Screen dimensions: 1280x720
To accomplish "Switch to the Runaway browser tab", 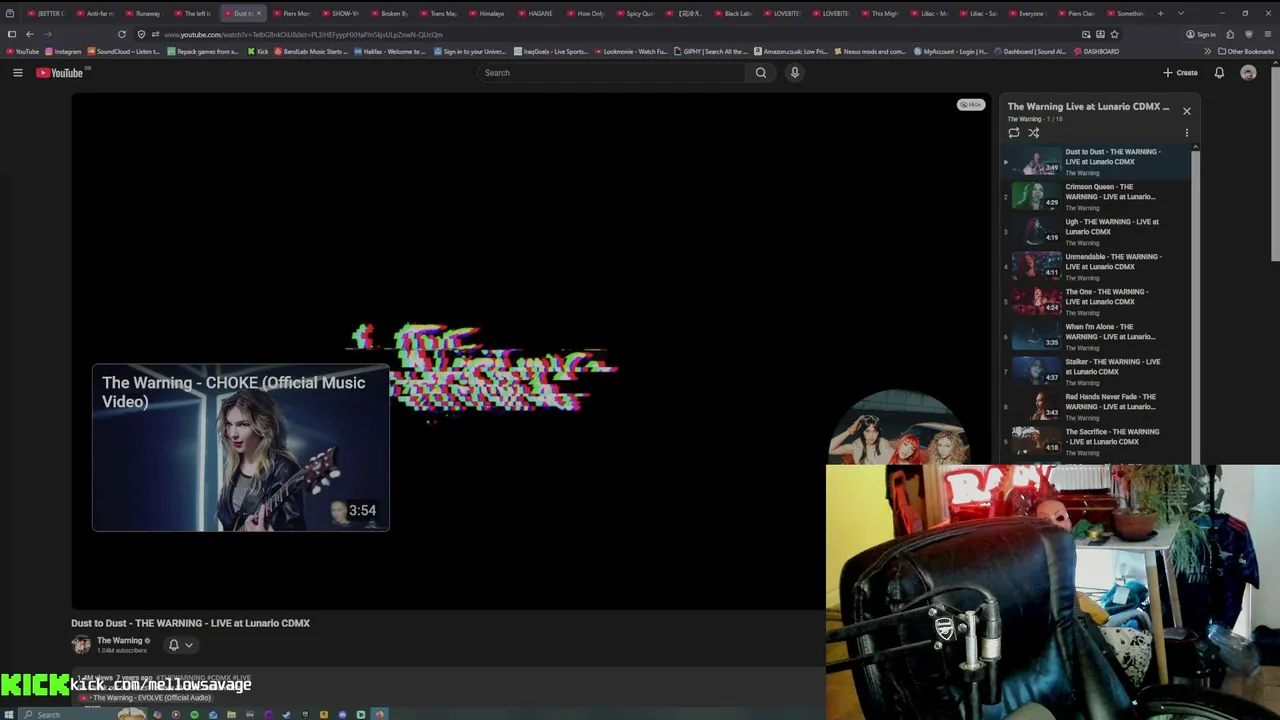I will (145, 13).
